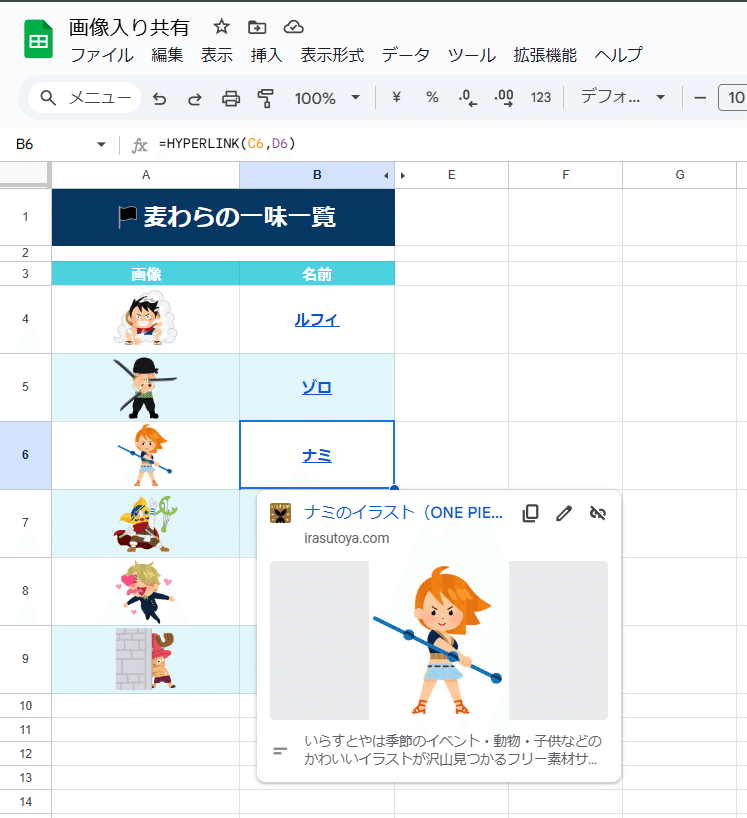
Task: Click the 名前 header cell
Action: [317, 273]
